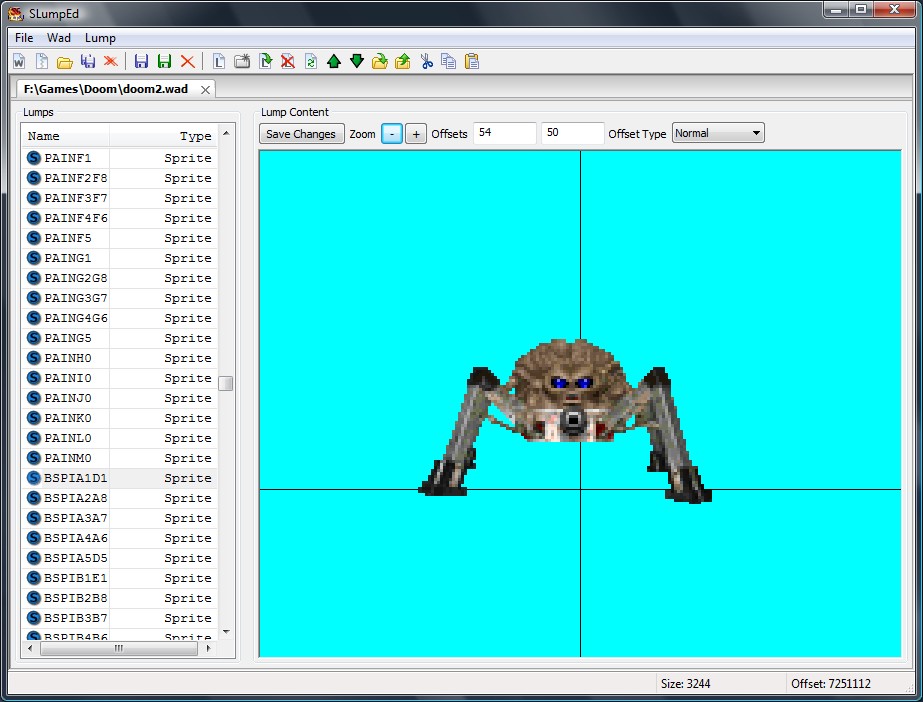This screenshot has width=923, height=702.
Task: Zoom out with the minus button
Action: click(x=392, y=134)
